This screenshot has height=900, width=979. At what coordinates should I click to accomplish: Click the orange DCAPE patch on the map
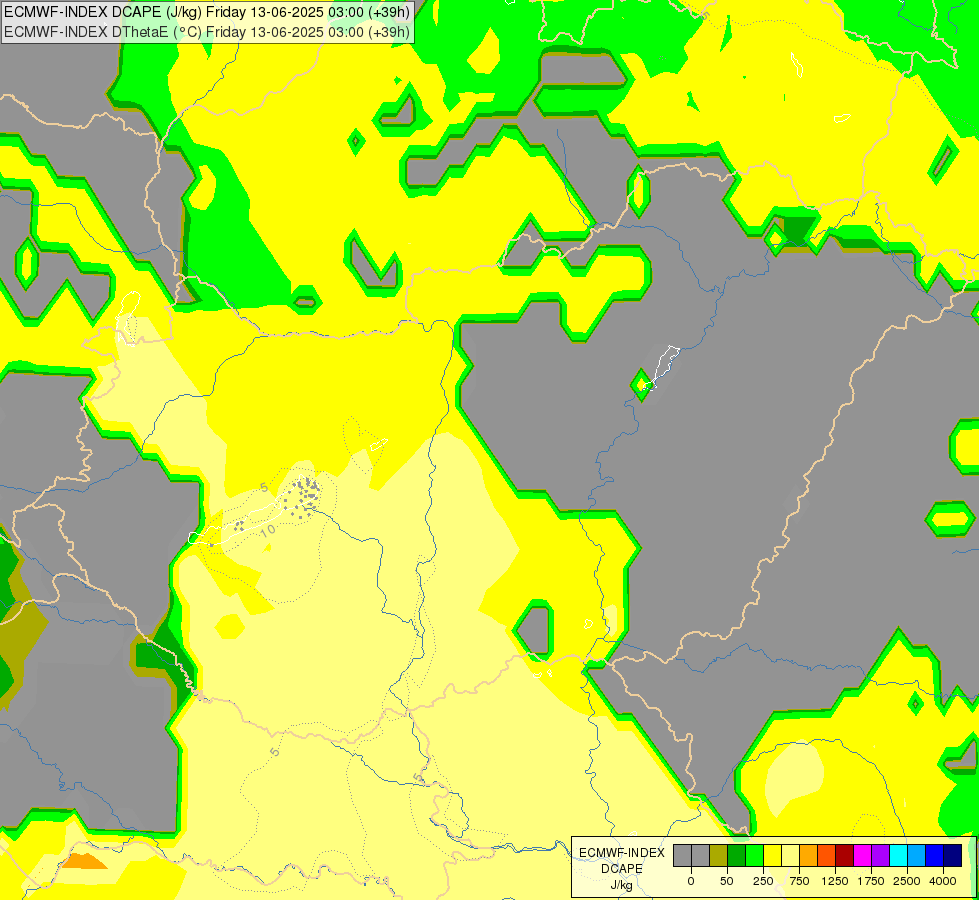coord(84,862)
